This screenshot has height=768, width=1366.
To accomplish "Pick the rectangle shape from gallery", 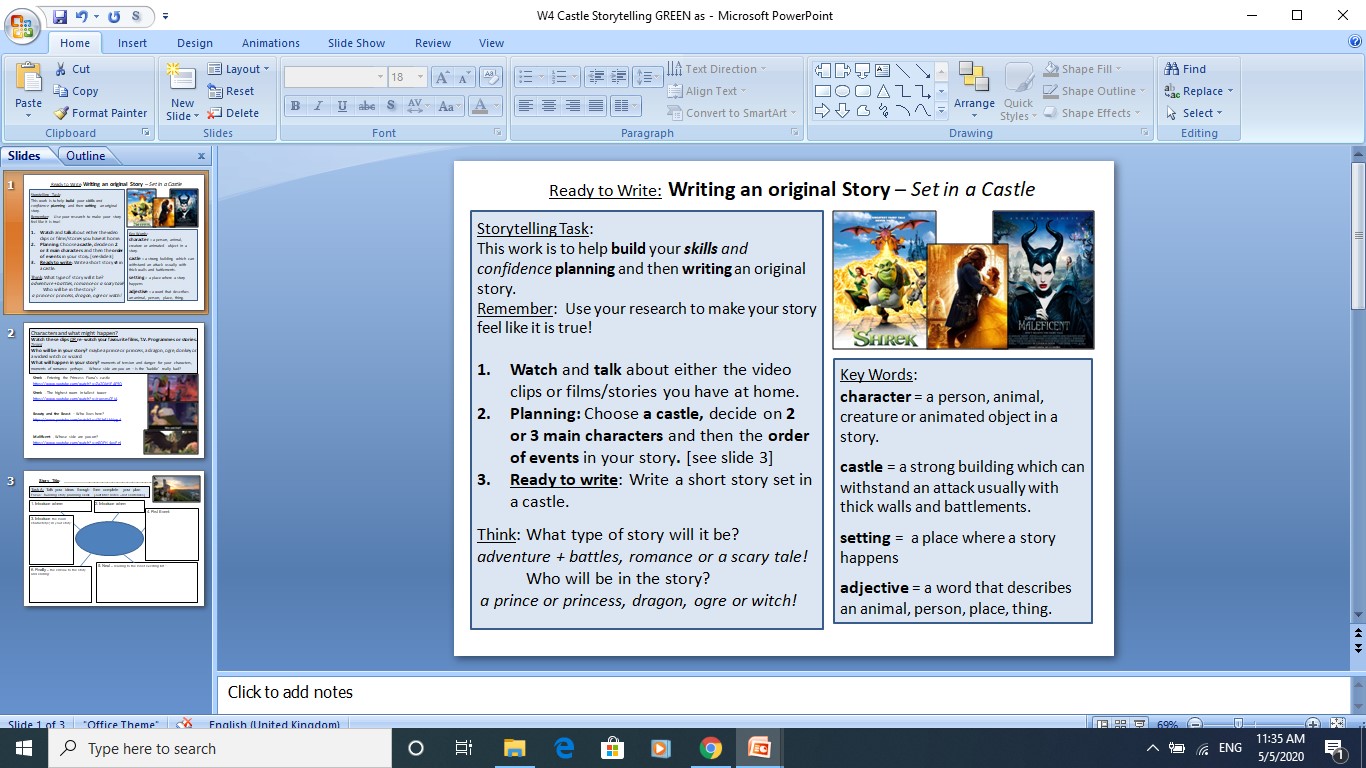I will pos(823,91).
